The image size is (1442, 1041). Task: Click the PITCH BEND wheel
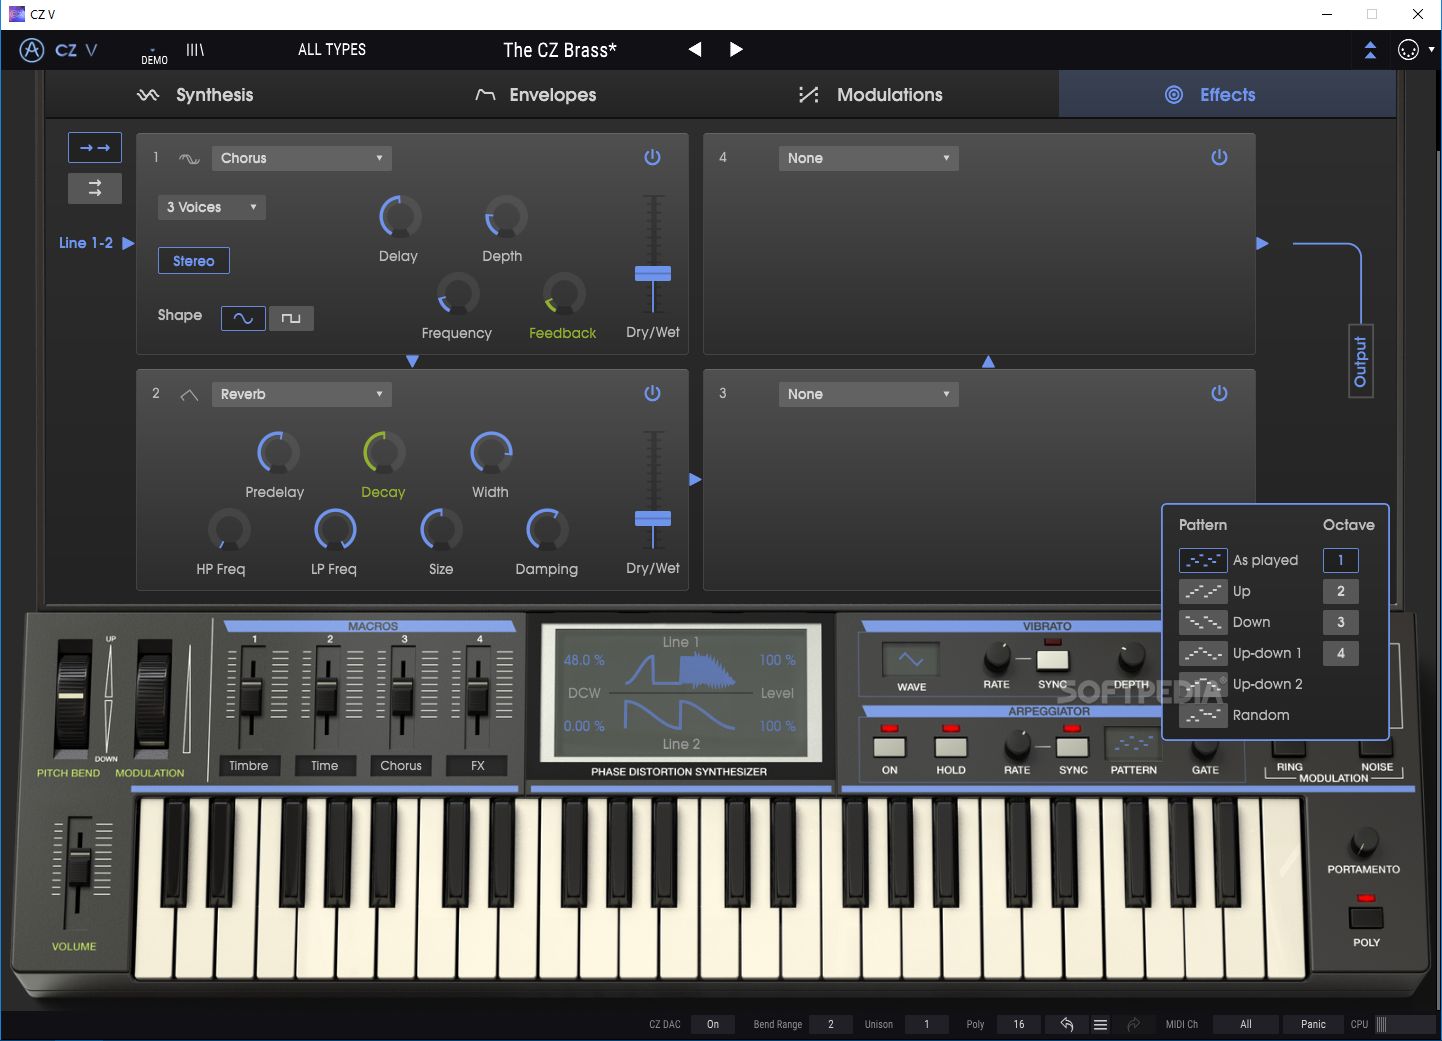coord(72,698)
